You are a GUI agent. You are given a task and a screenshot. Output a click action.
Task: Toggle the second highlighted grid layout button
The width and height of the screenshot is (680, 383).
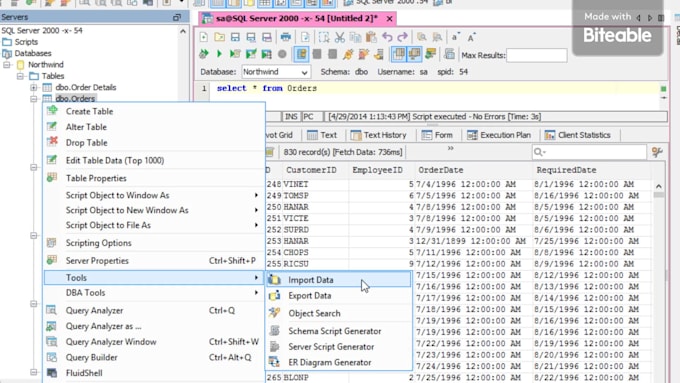click(x=415, y=54)
